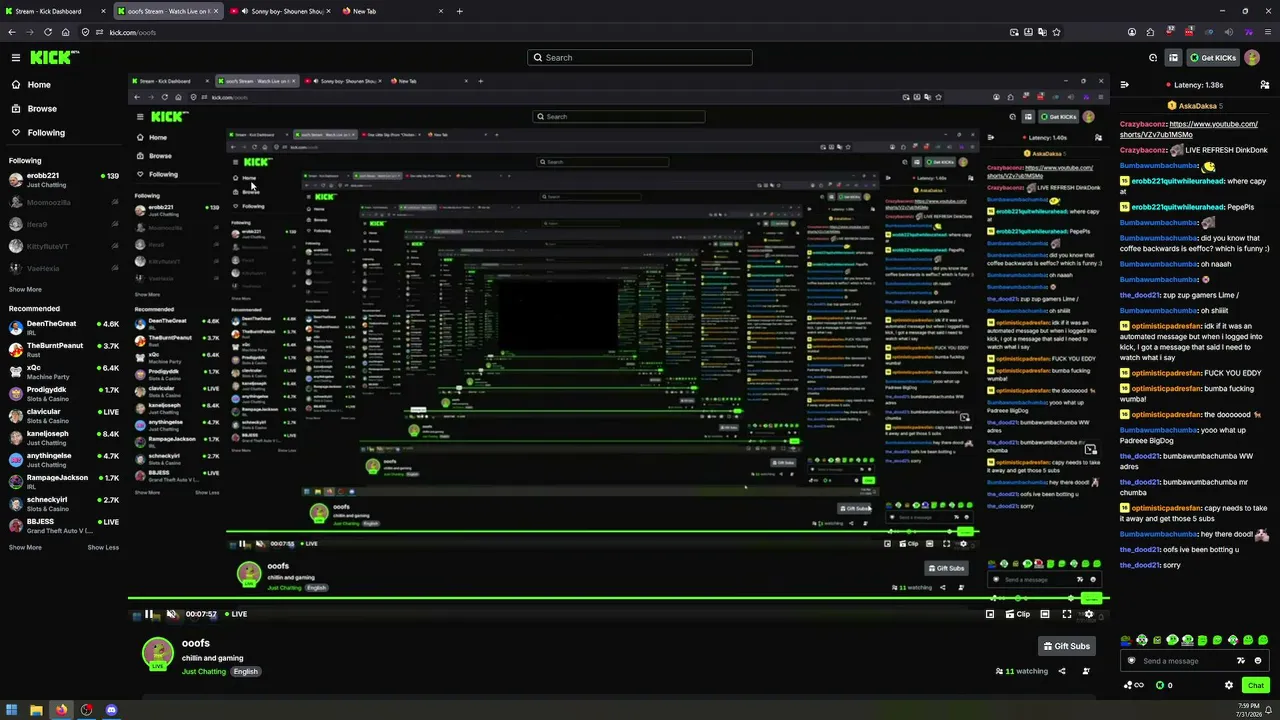Open the Get KICKs button

click(1213, 58)
